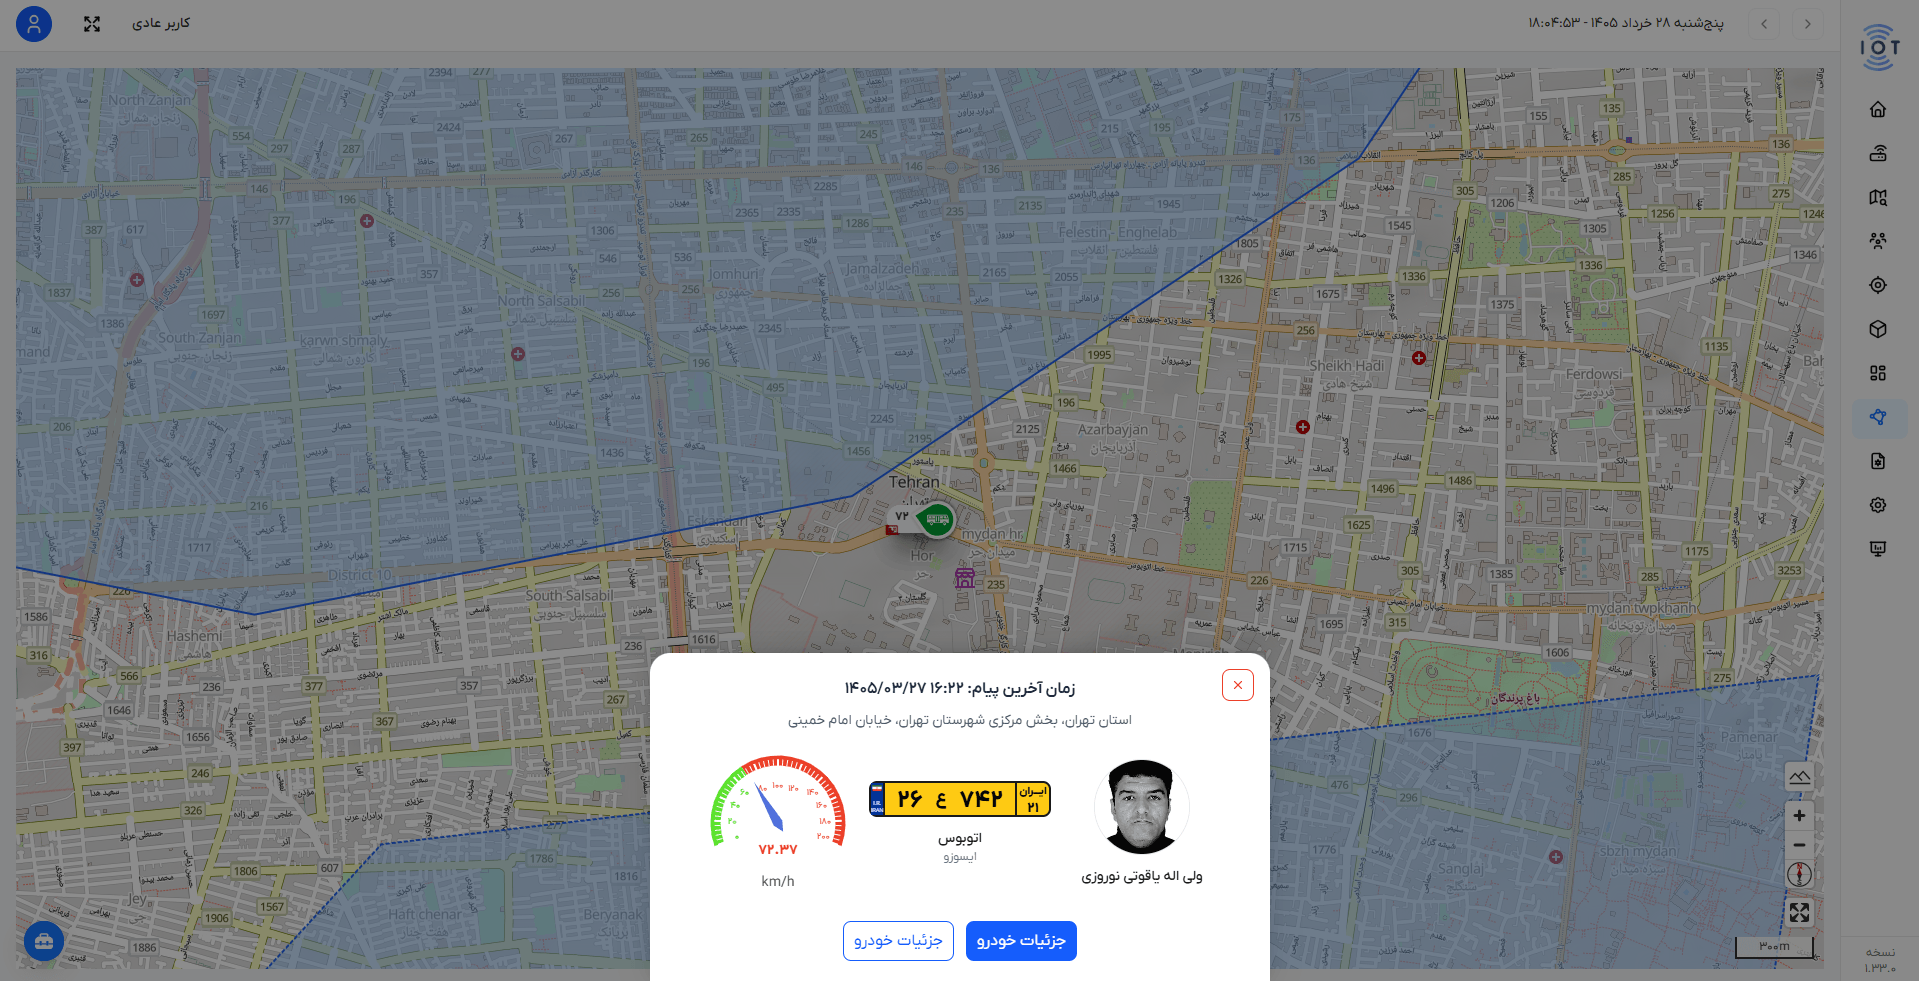The width and height of the screenshot is (1919, 981).
Task: Open the router devices sidebar icon
Action: [1878, 153]
